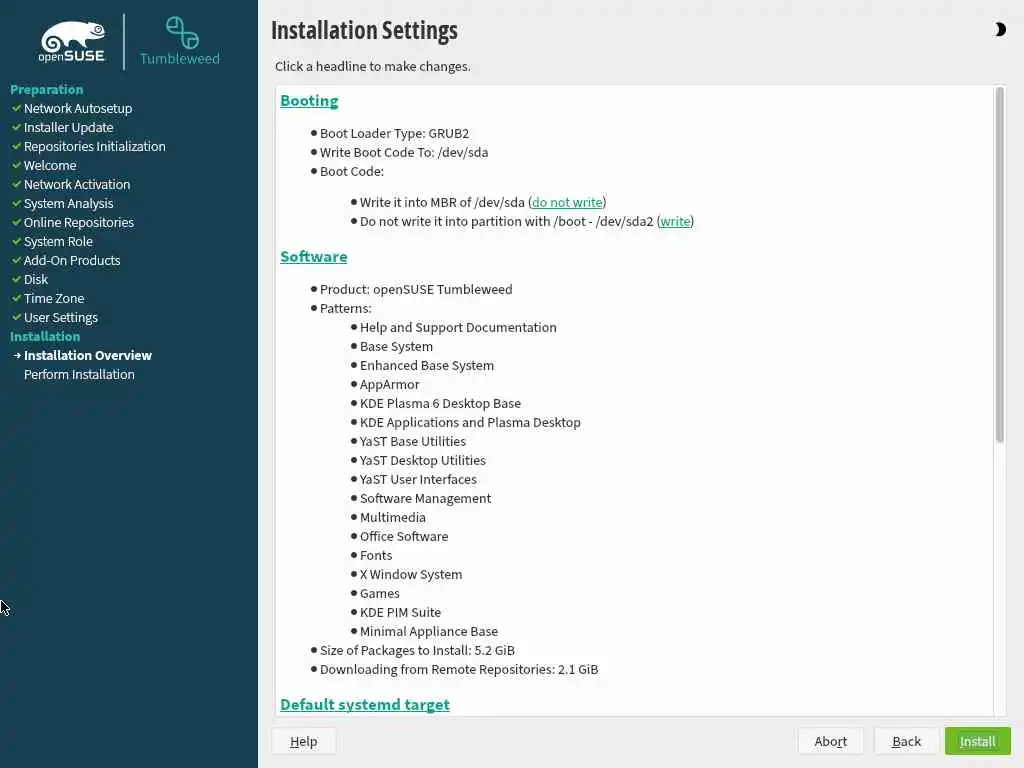Image resolution: width=1024 pixels, height=768 pixels.
Task: Click 'Downloading from Remote Repositories: 2.1 GiB'
Action: (459, 669)
